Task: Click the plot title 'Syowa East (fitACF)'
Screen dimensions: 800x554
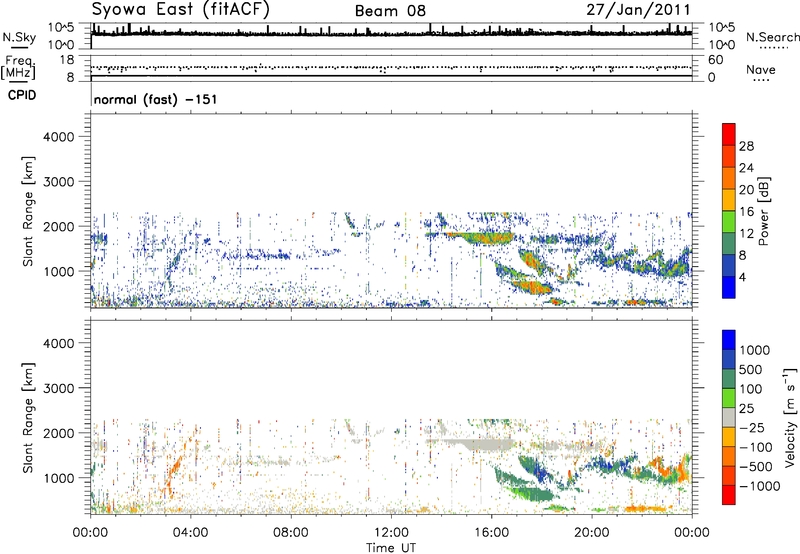Action: click(181, 9)
